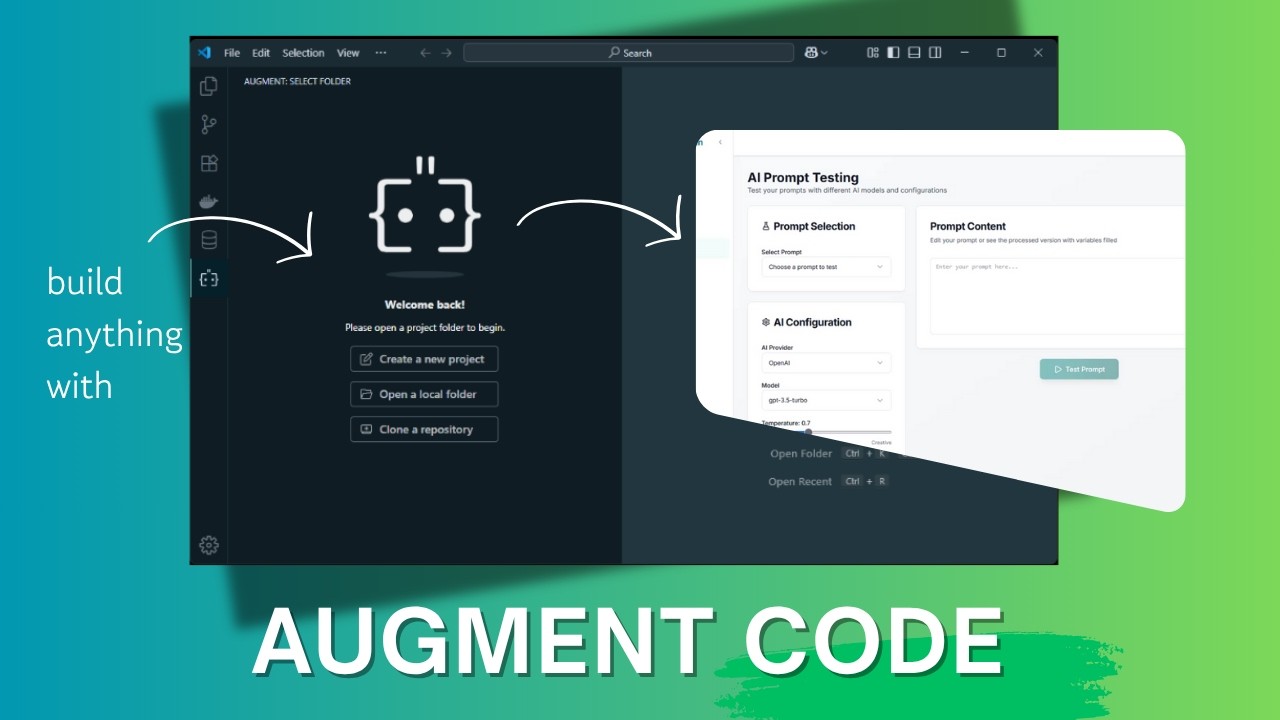Click the prompt content text area
This screenshot has width=1280, height=720.
pos(1055,296)
